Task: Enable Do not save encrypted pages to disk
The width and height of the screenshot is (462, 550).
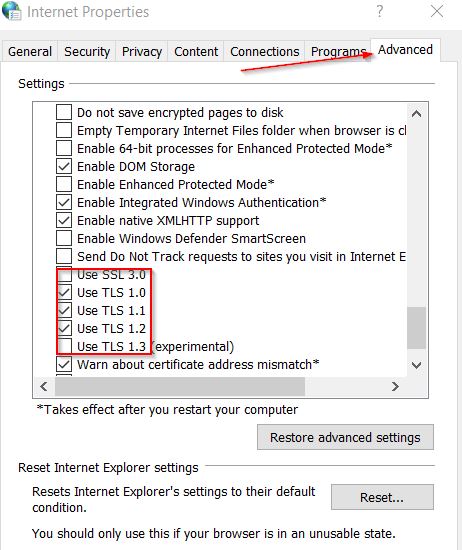Action: point(64,113)
